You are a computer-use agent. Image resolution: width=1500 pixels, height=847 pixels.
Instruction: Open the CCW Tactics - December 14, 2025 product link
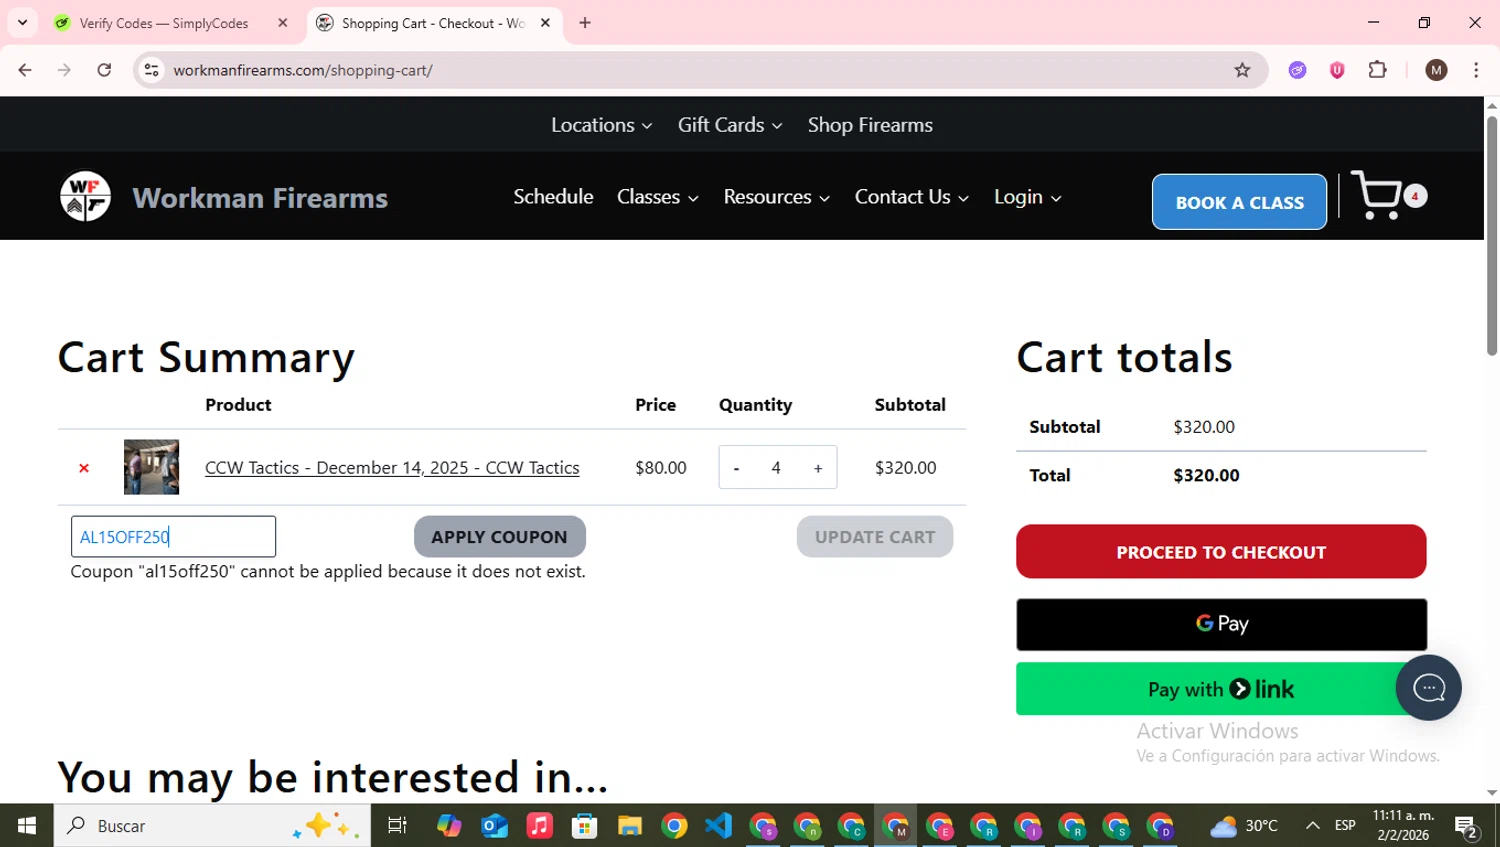(x=392, y=468)
